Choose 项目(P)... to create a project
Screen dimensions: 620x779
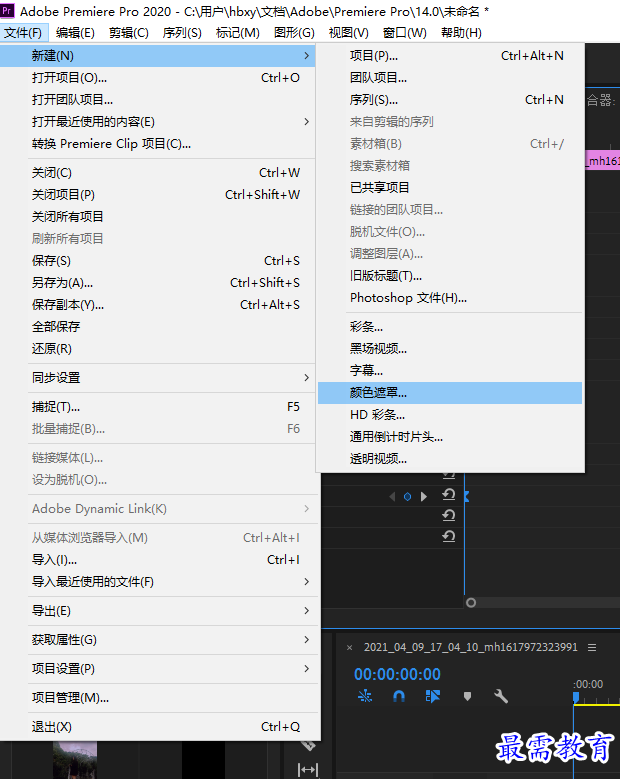point(450,56)
